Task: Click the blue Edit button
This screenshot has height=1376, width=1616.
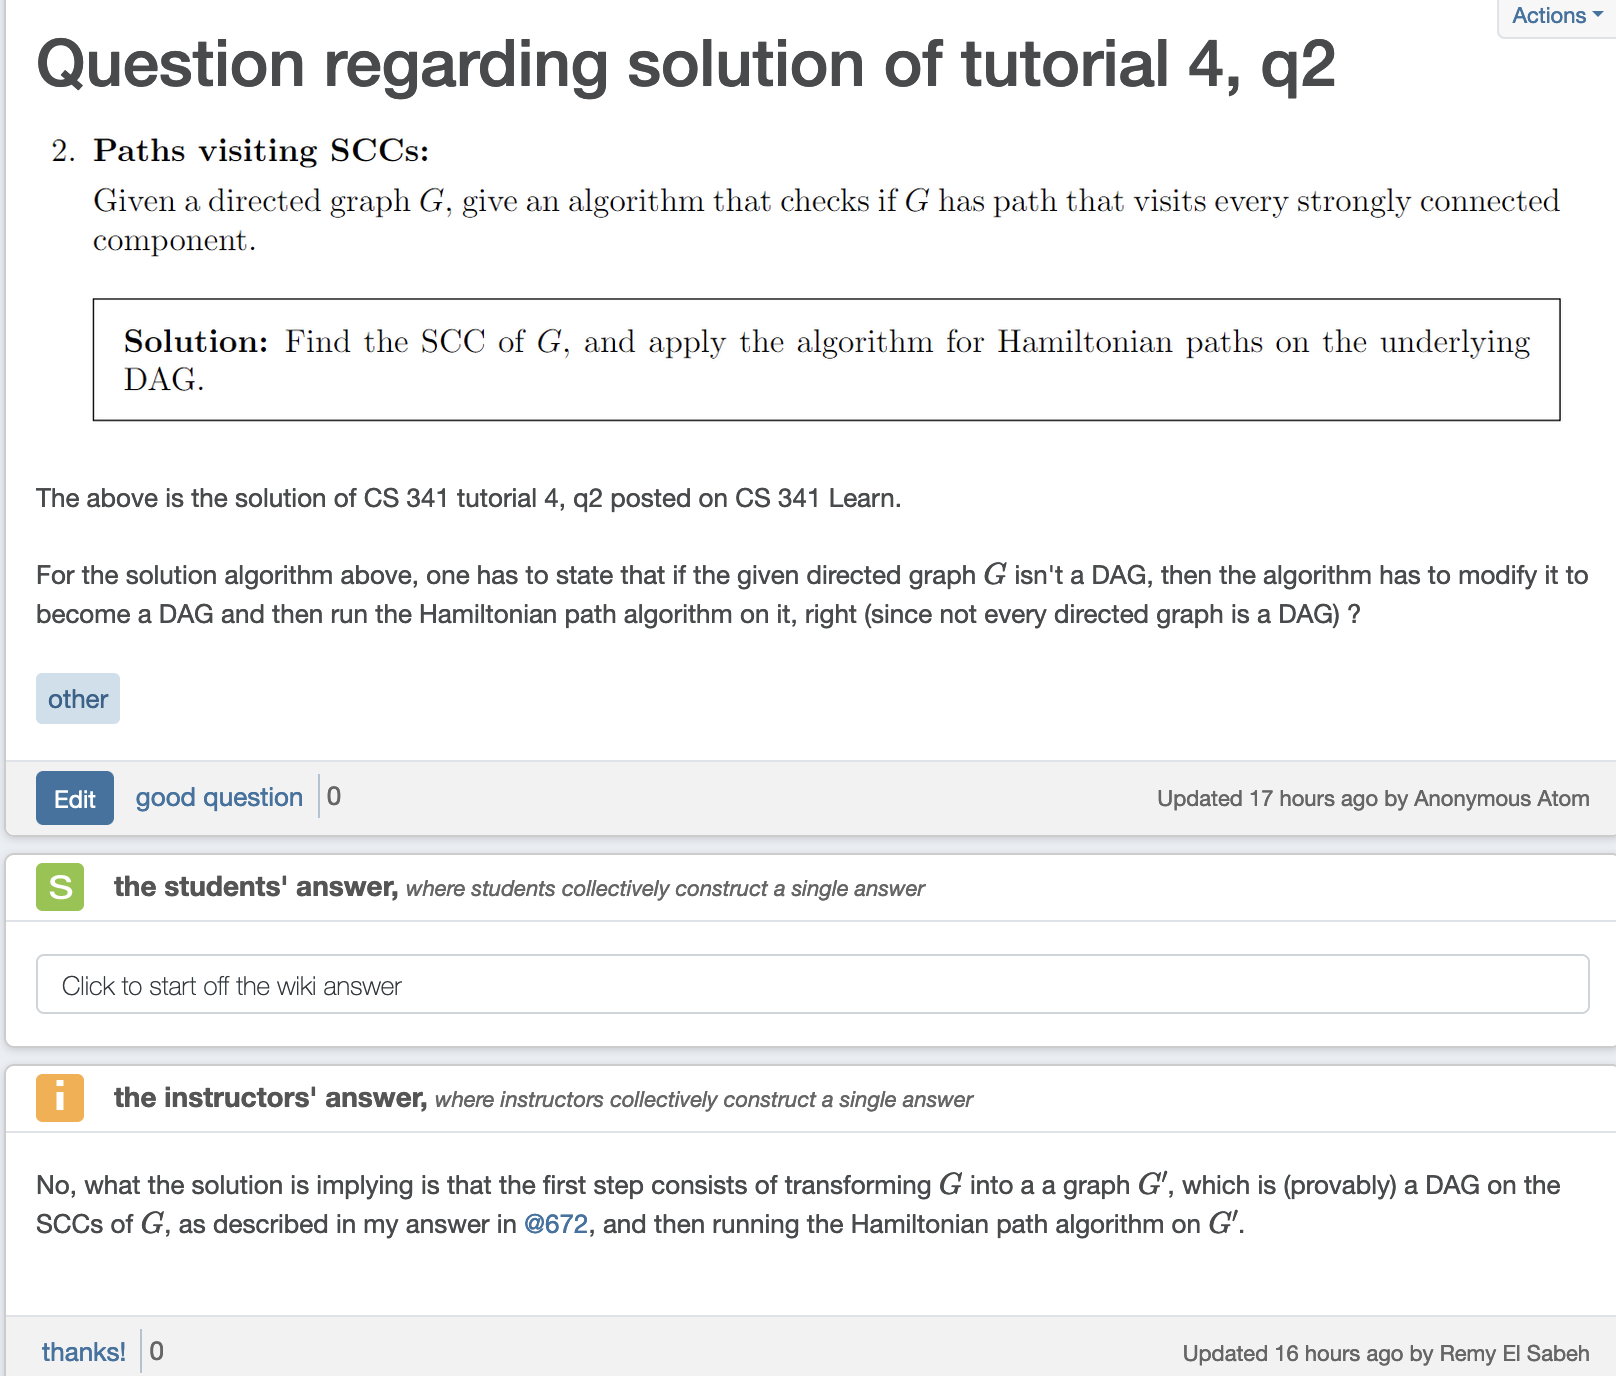Action: click(x=75, y=798)
